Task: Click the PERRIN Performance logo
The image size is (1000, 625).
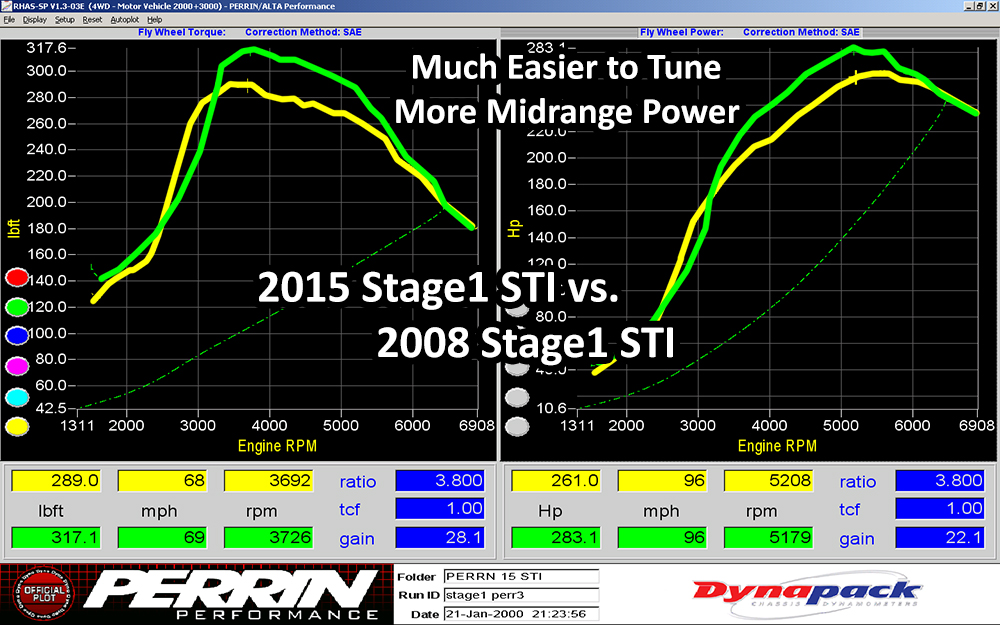Action: click(x=232, y=594)
